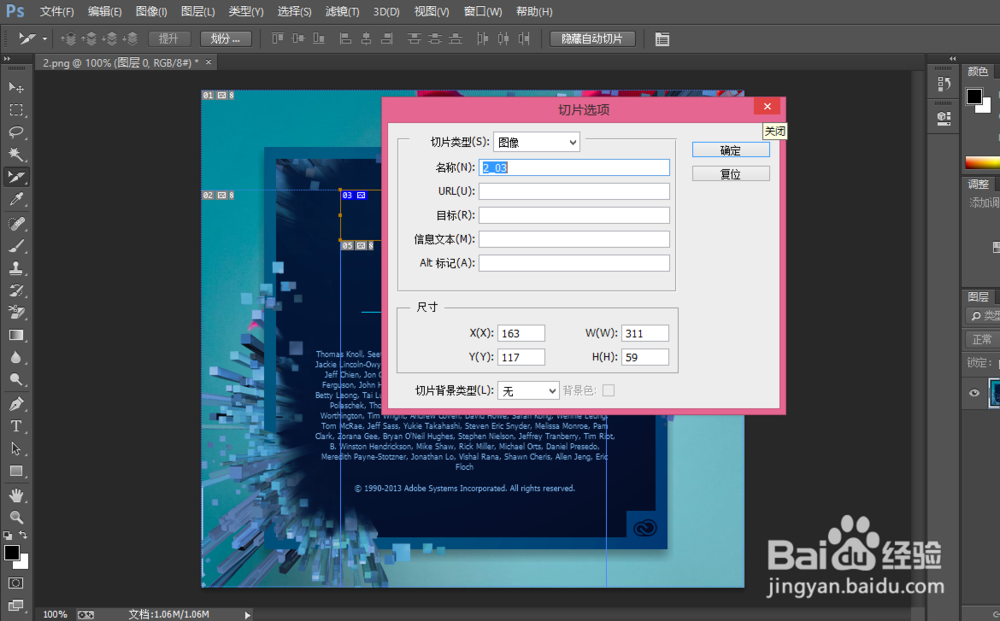
Task: Select the Move tool
Action: click(16, 87)
